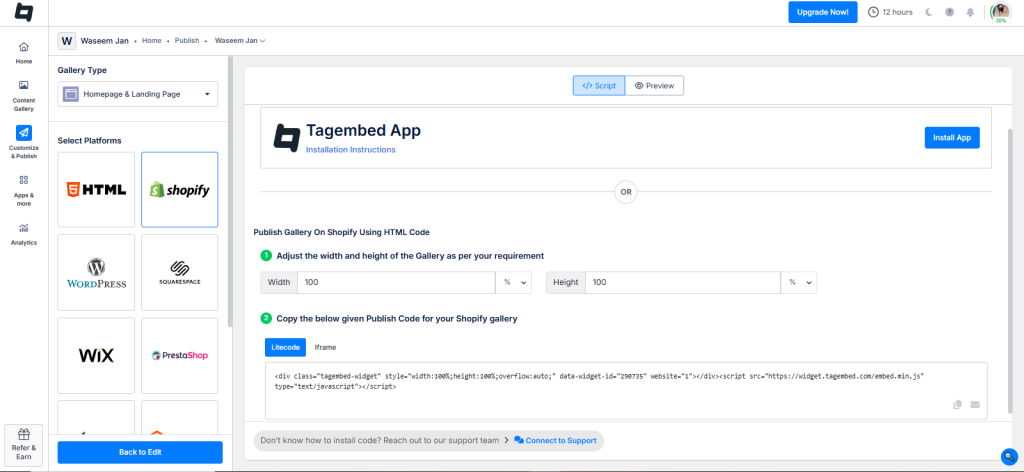Open the Publish breadcrumb link
1024x472 pixels.
[187, 40]
